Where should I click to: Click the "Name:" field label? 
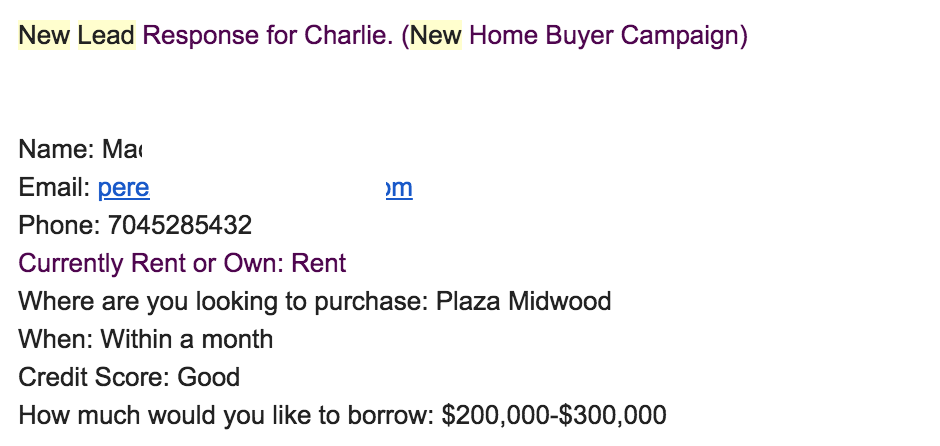coord(56,150)
